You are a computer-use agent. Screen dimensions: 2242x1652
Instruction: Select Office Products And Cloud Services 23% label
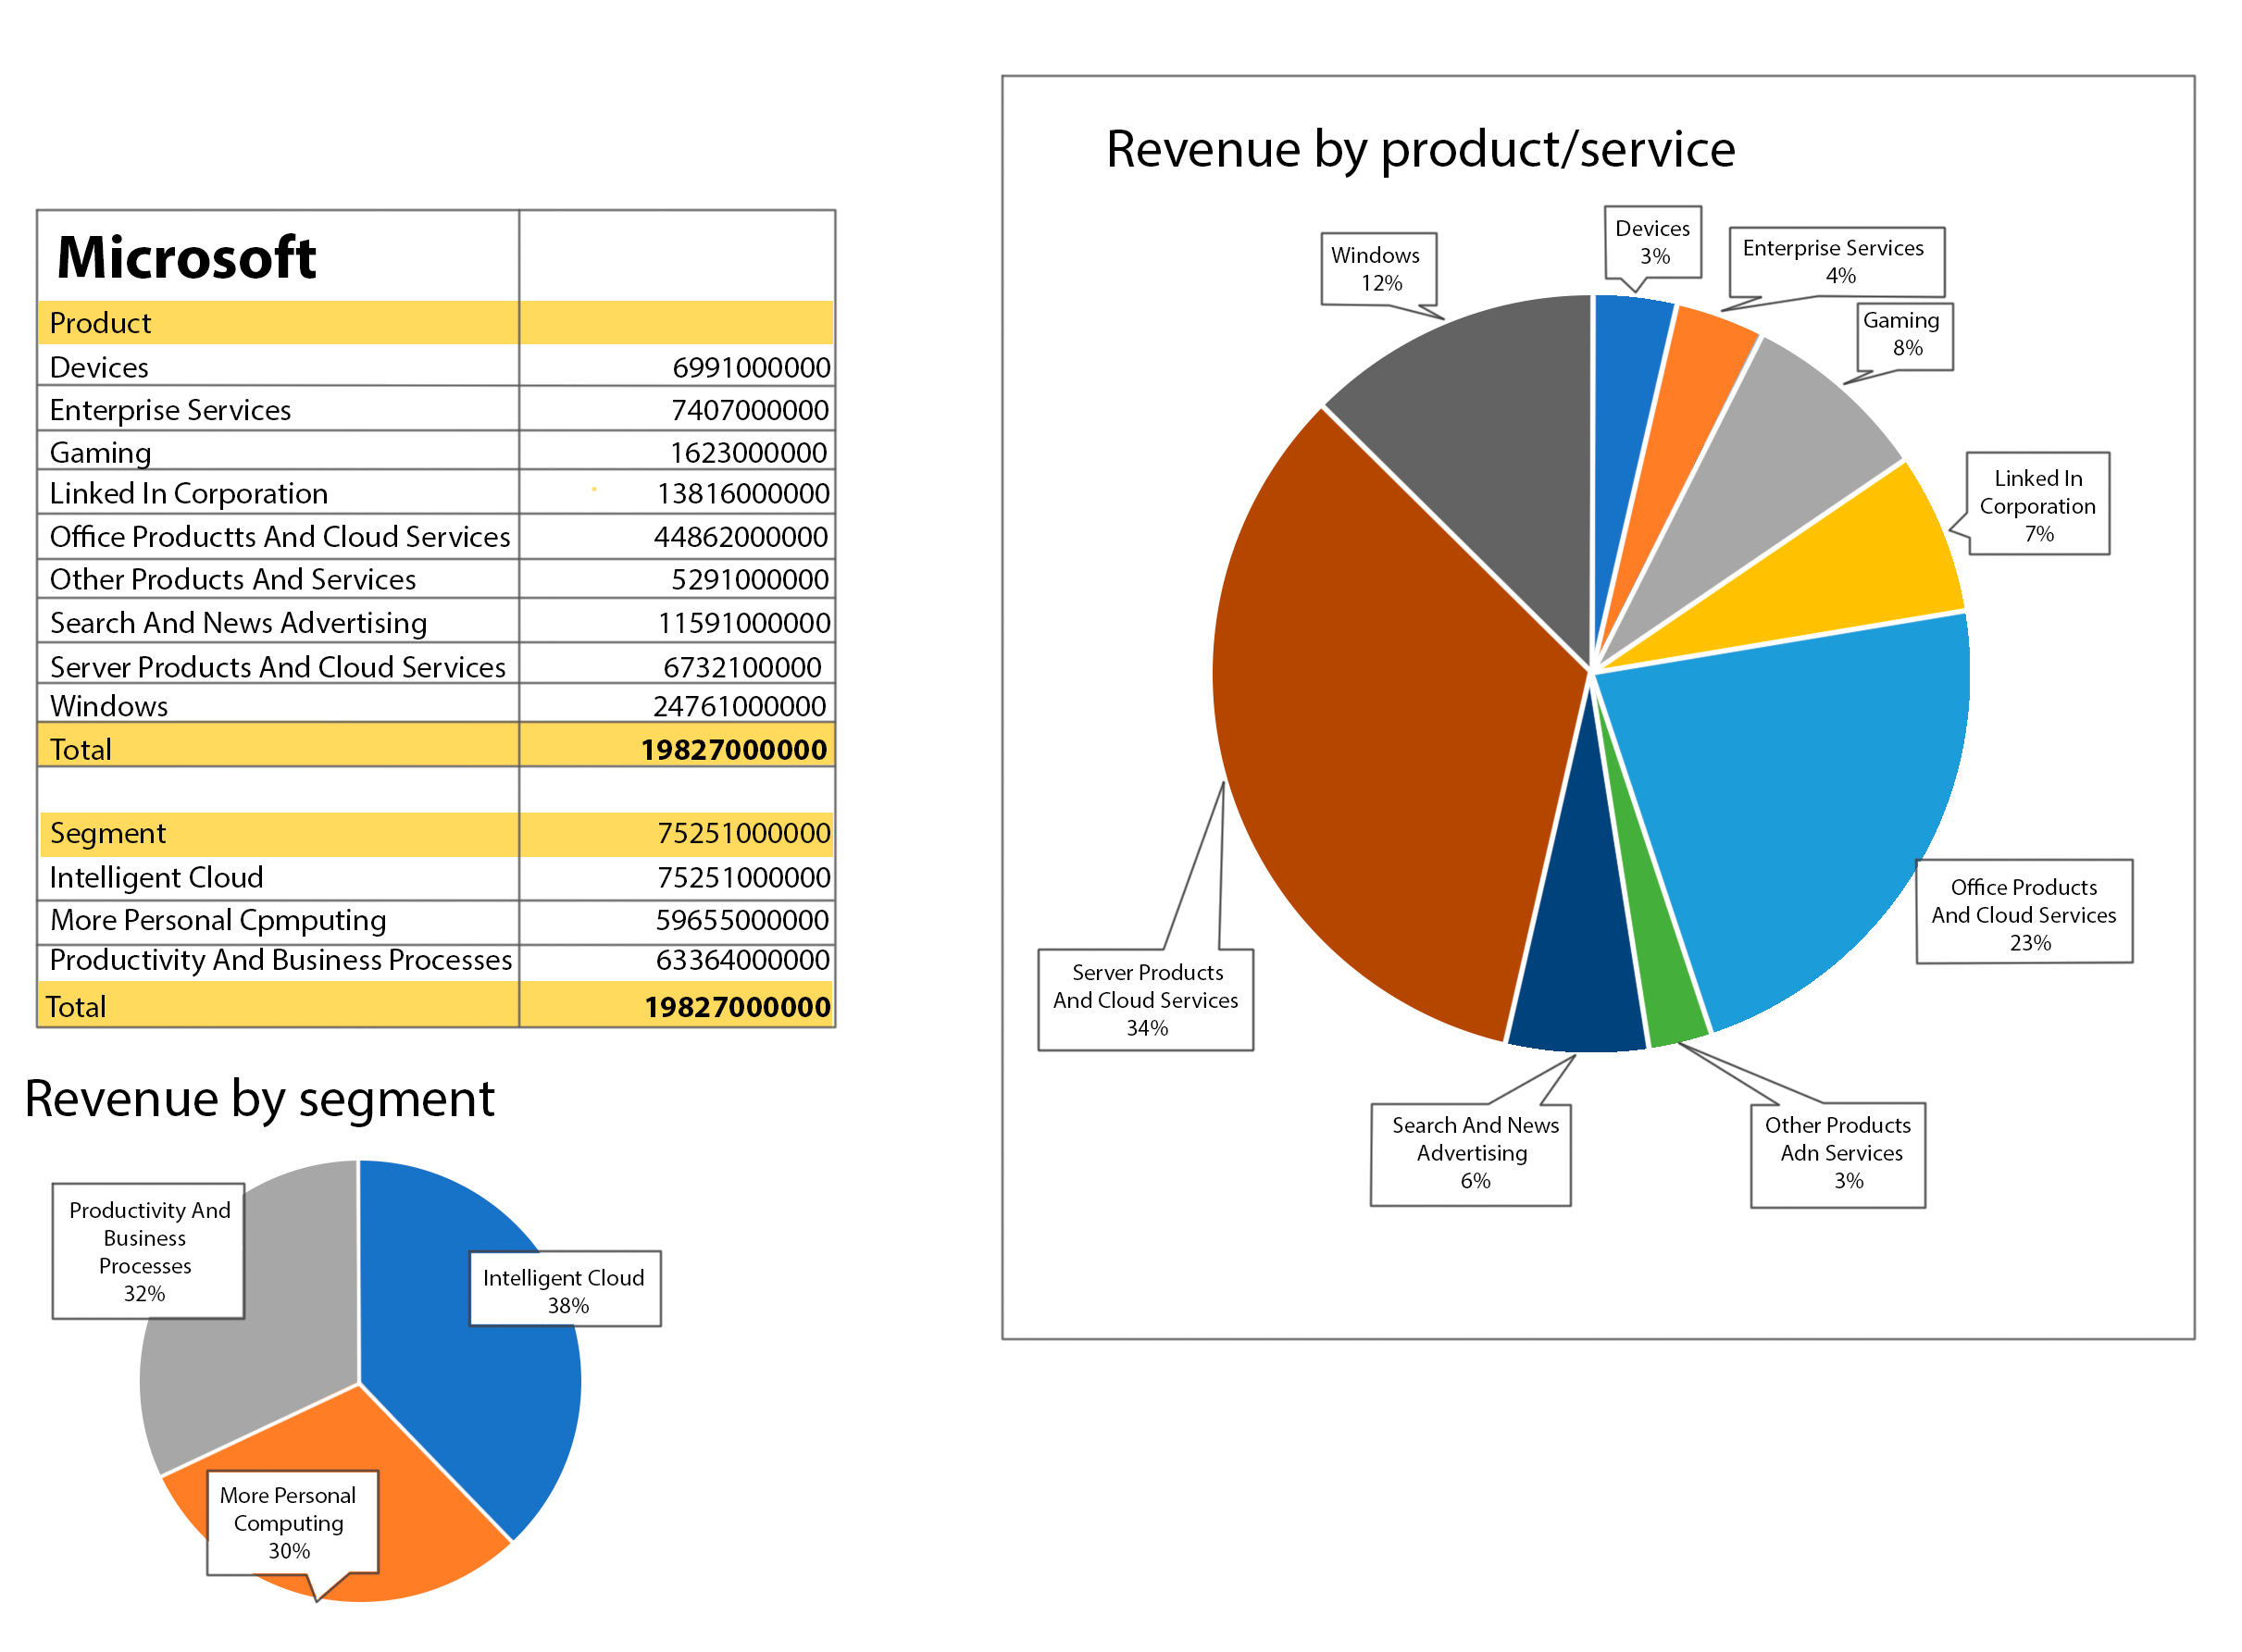[2024, 912]
